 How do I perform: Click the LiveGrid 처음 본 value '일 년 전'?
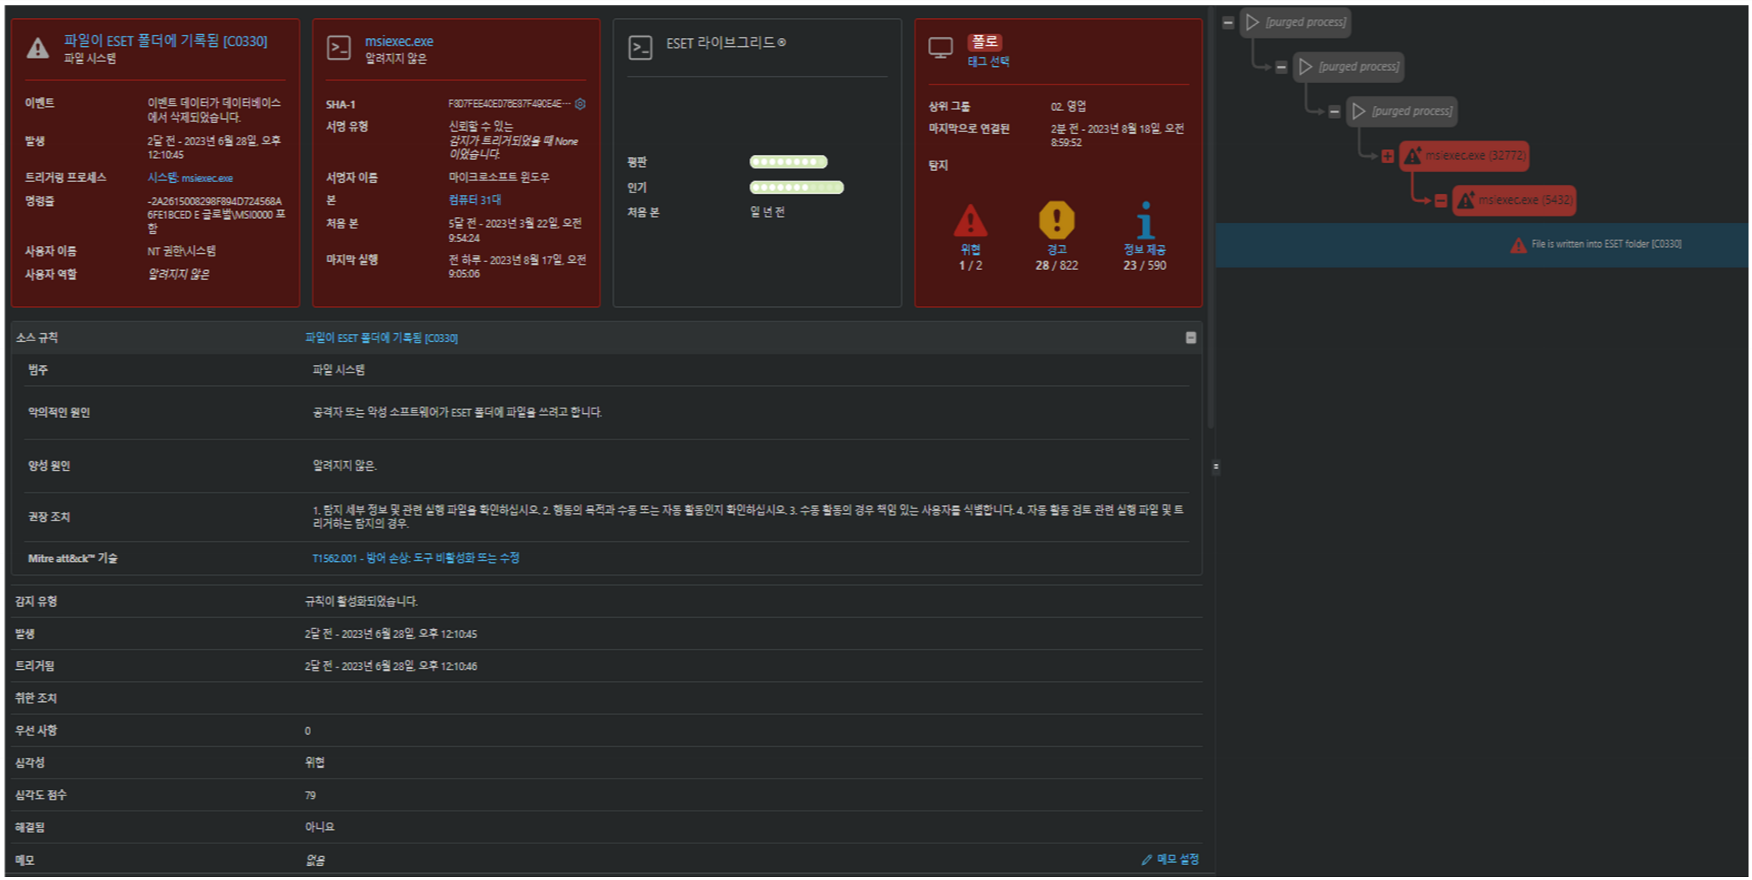point(768,212)
